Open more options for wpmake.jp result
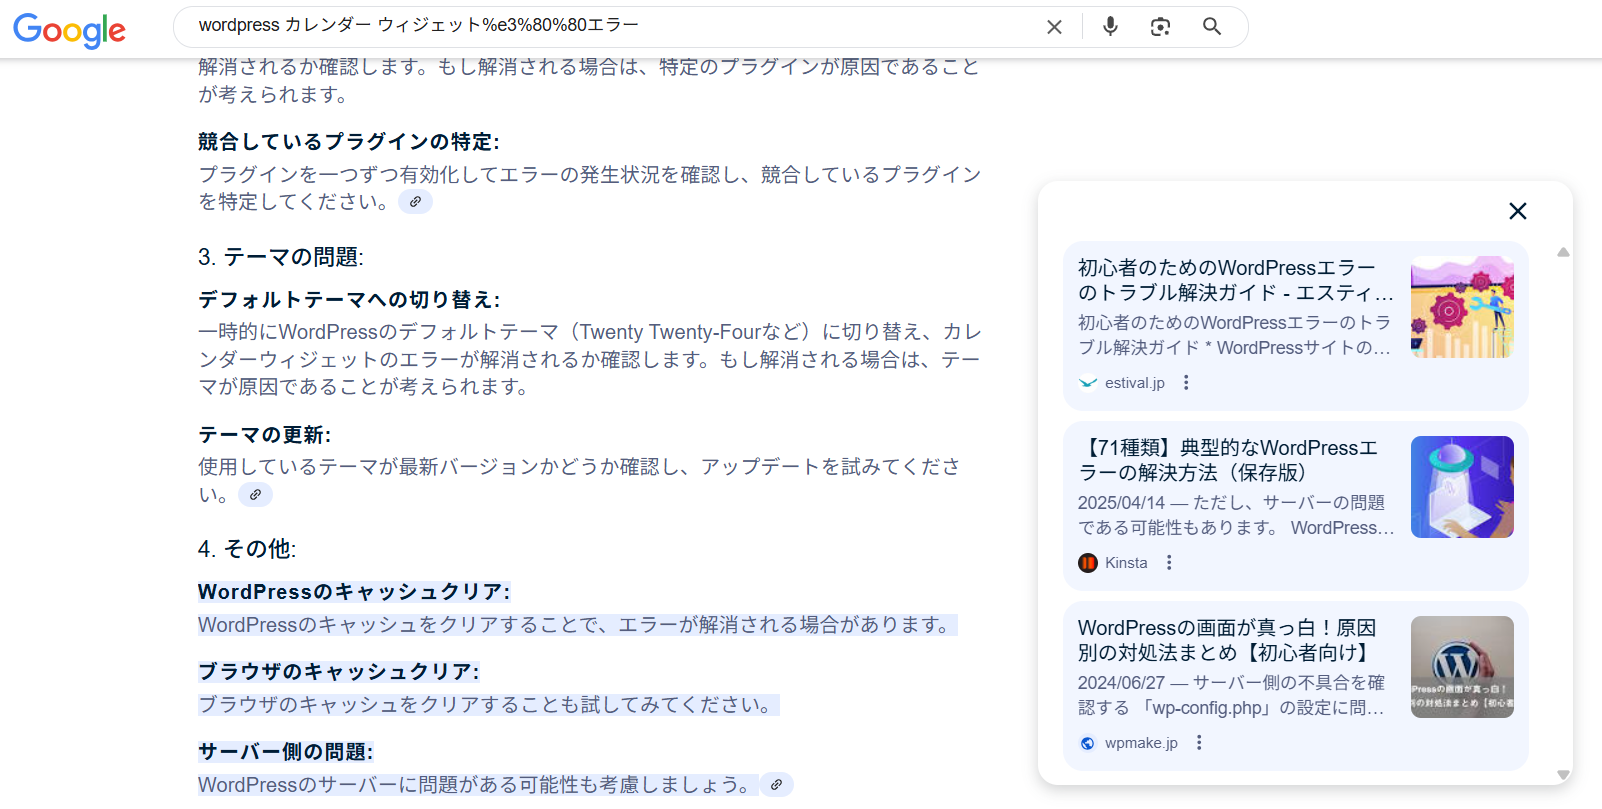1602x809 pixels. 1199,743
